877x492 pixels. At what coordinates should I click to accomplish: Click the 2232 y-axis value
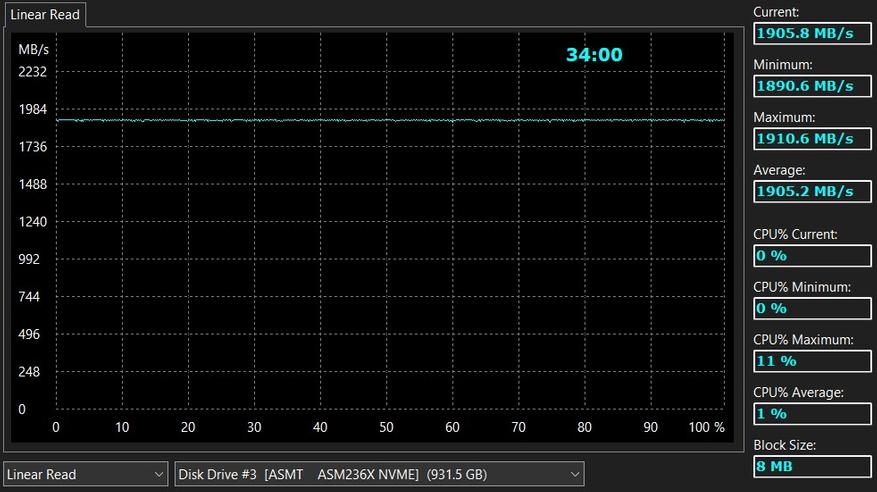[x=32, y=72]
